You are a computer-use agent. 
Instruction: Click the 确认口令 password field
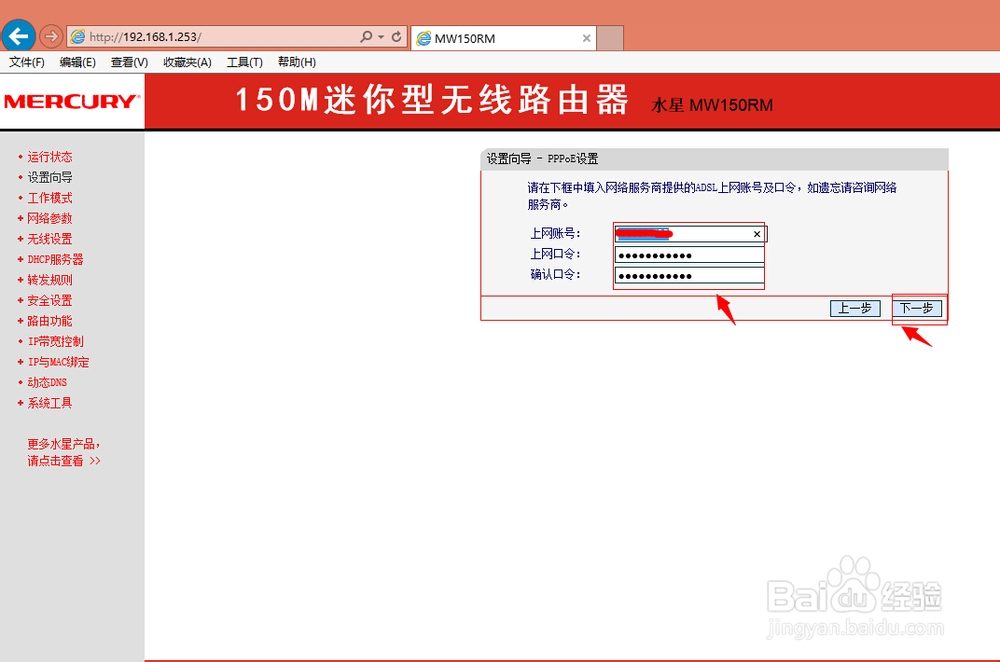(x=689, y=276)
